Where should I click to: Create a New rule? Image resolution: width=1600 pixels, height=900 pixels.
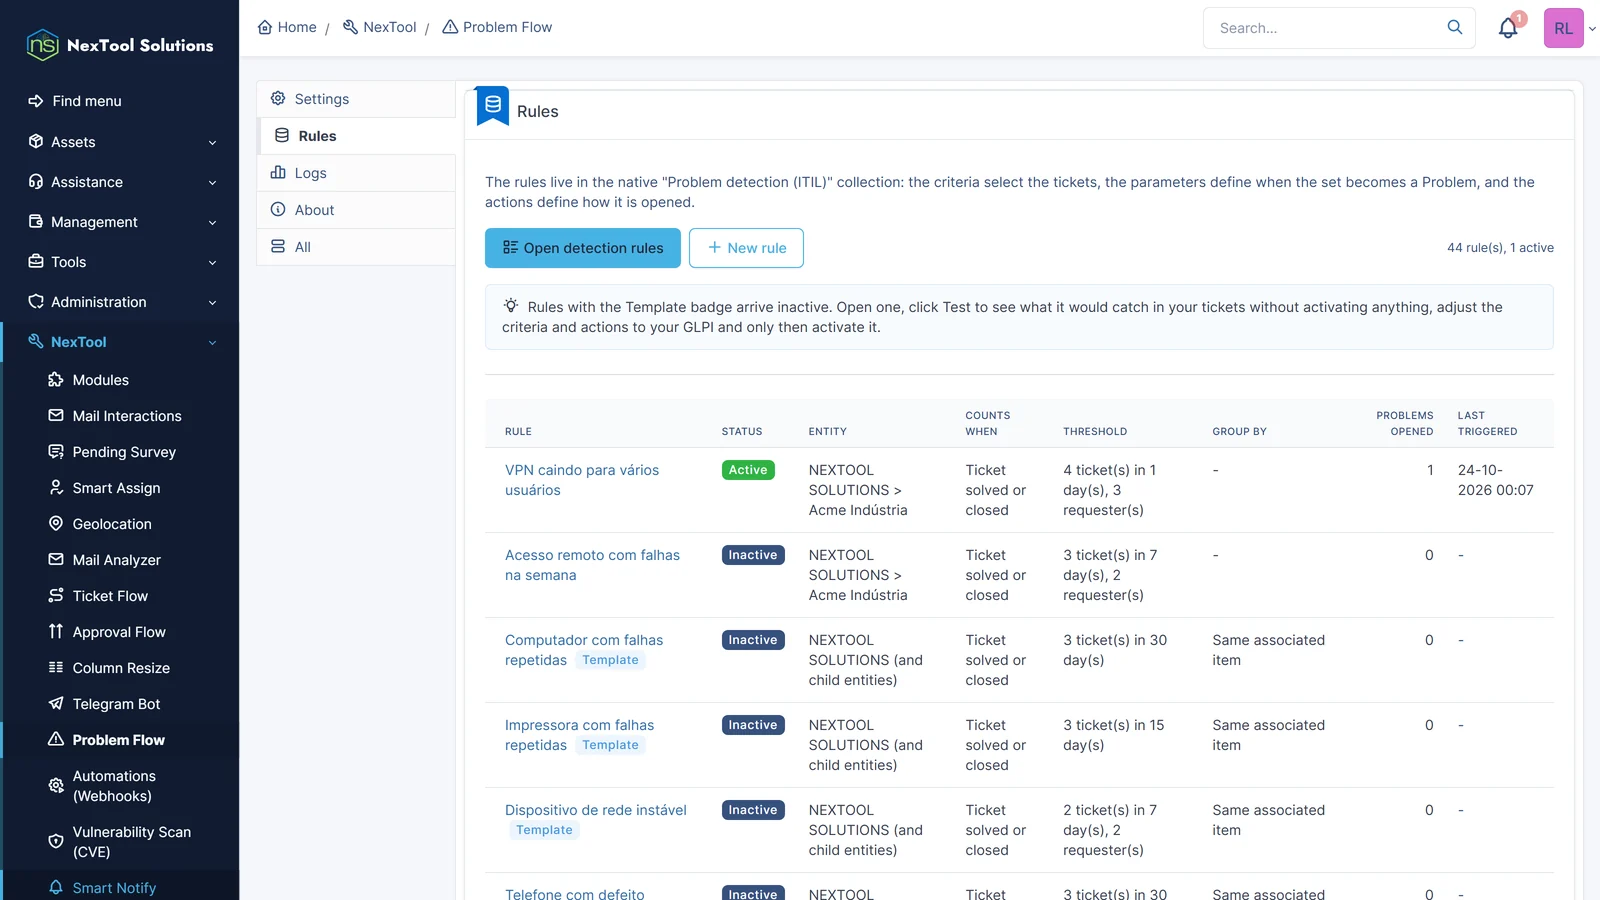[x=746, y=248]
